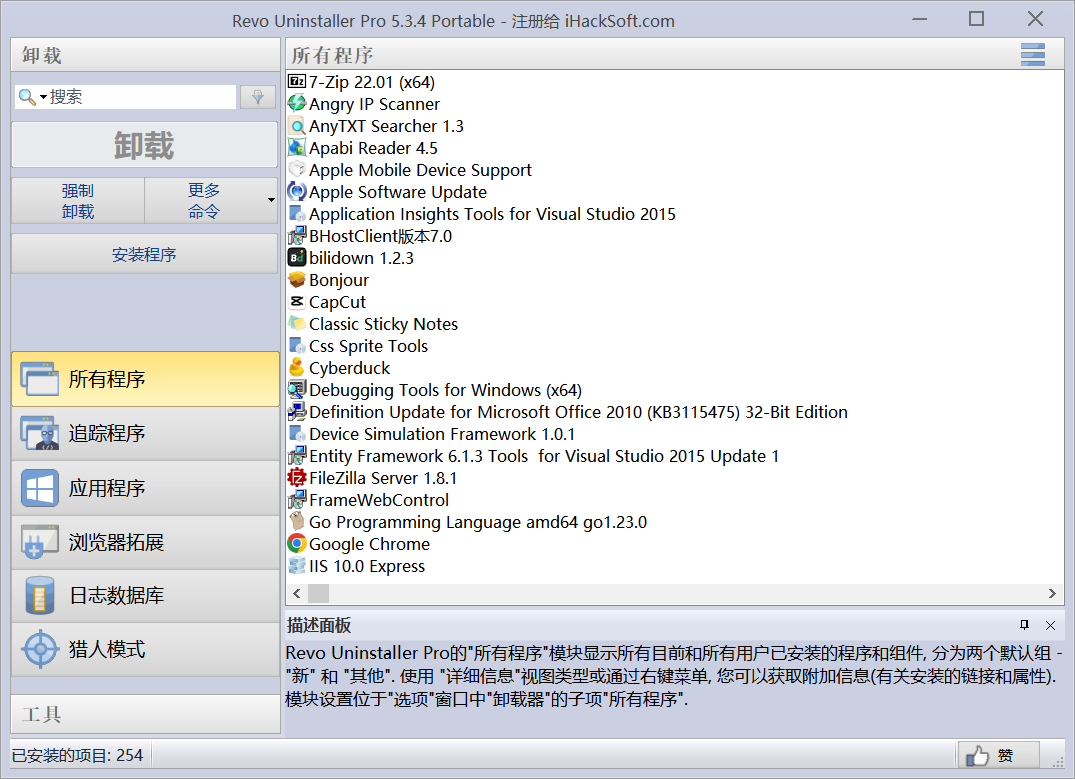The height and width of the screenshot is (779, 1075).
Task: Click the IIS 10.0 Express icon
Action: [x=296, y=566]
